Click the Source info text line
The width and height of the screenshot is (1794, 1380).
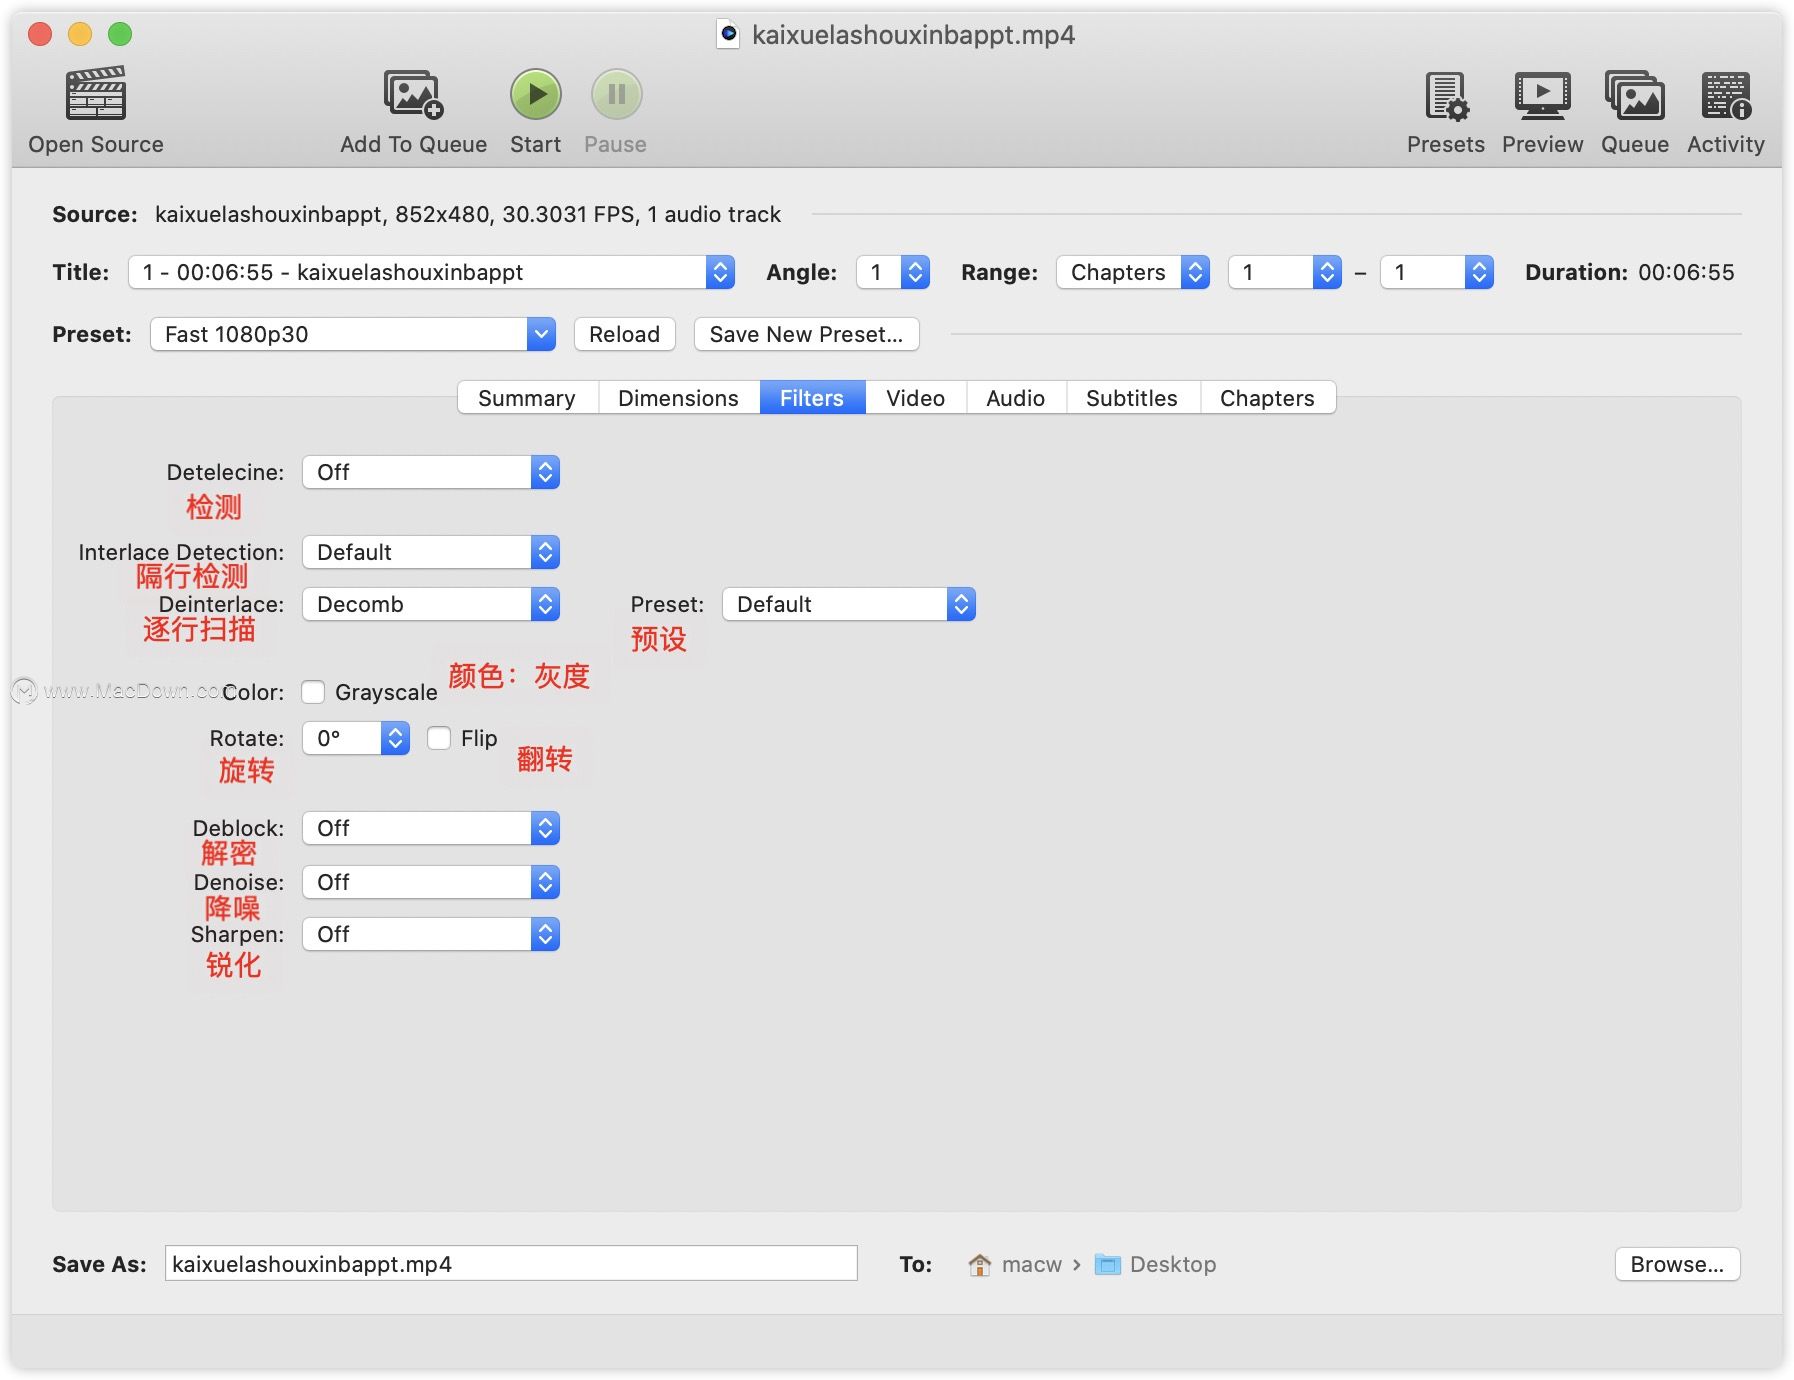tap(468, 214)
